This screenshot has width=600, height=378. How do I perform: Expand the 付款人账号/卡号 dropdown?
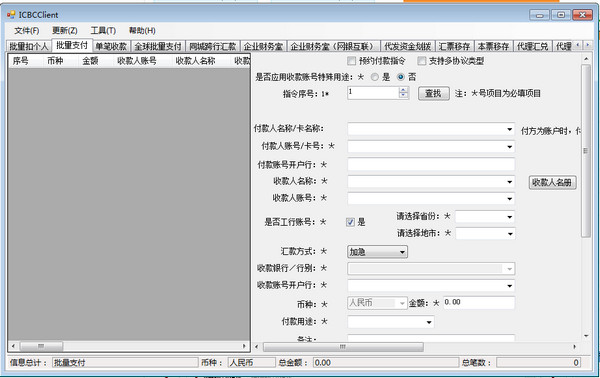click(x=509, y=147)
